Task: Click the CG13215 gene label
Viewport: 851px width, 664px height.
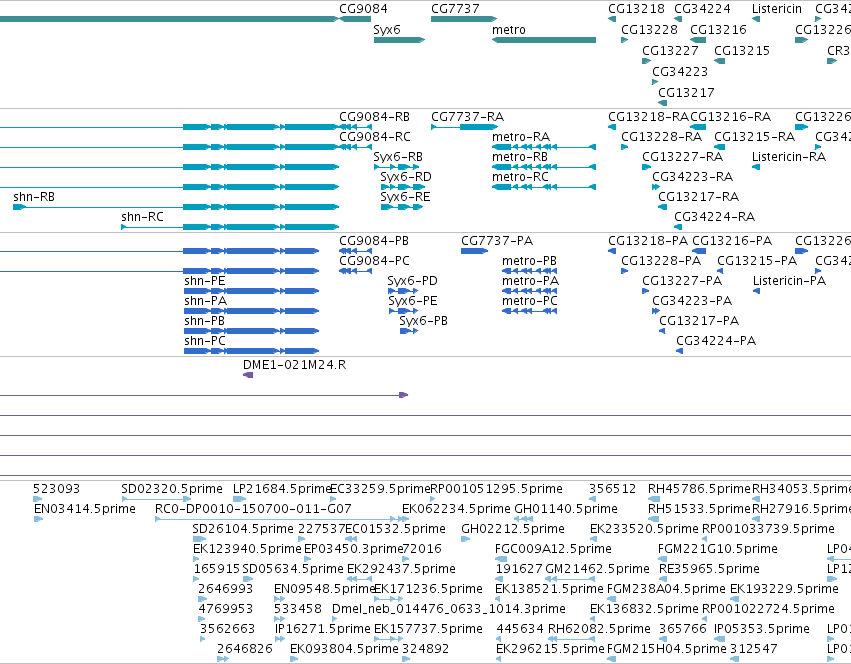Action: pos(742,50)
